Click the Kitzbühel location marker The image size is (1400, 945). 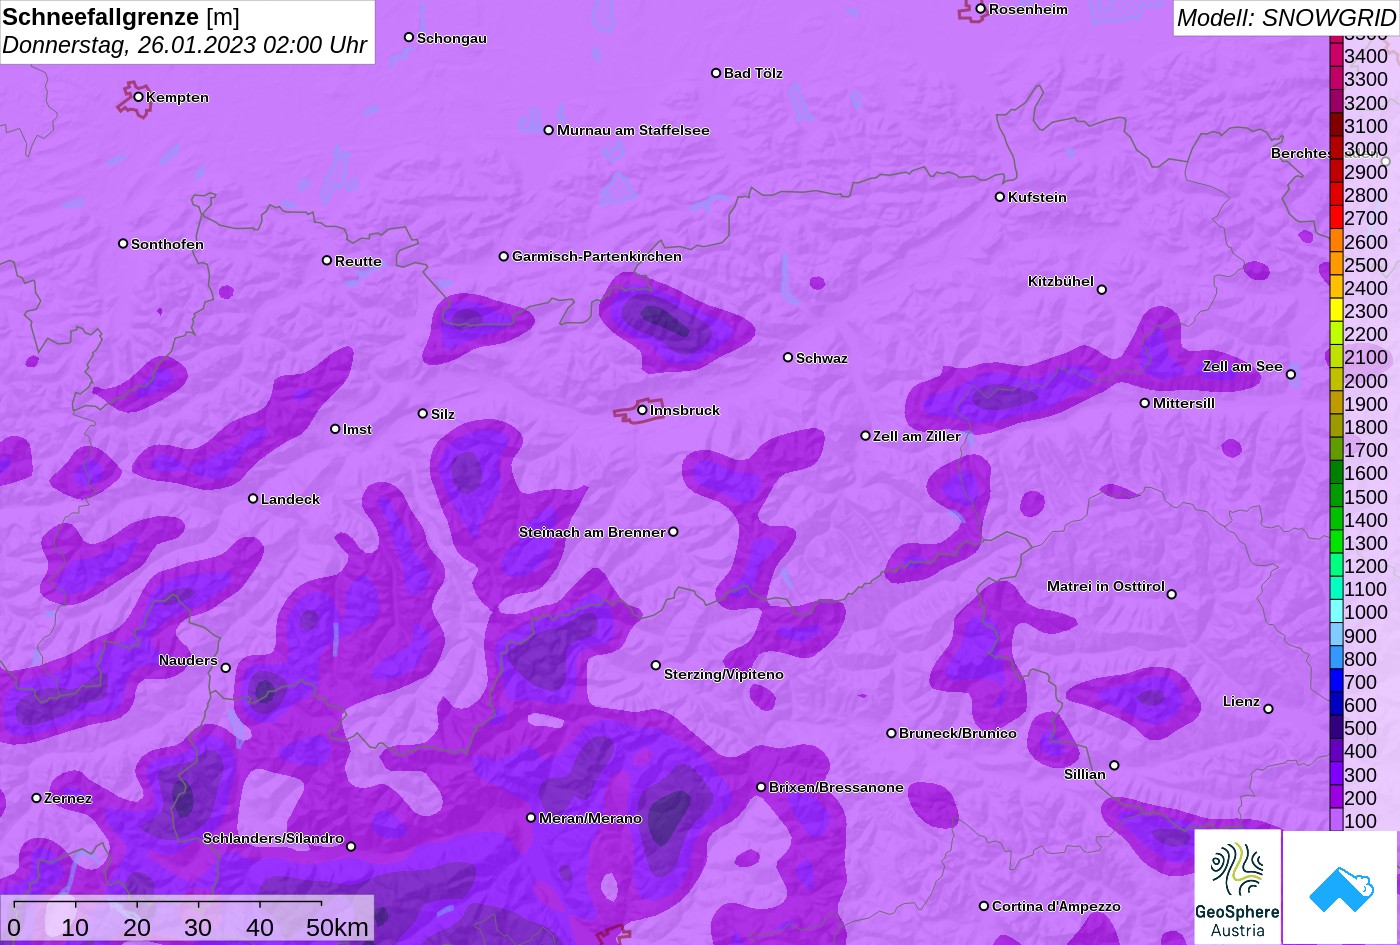coord(1102,290)
